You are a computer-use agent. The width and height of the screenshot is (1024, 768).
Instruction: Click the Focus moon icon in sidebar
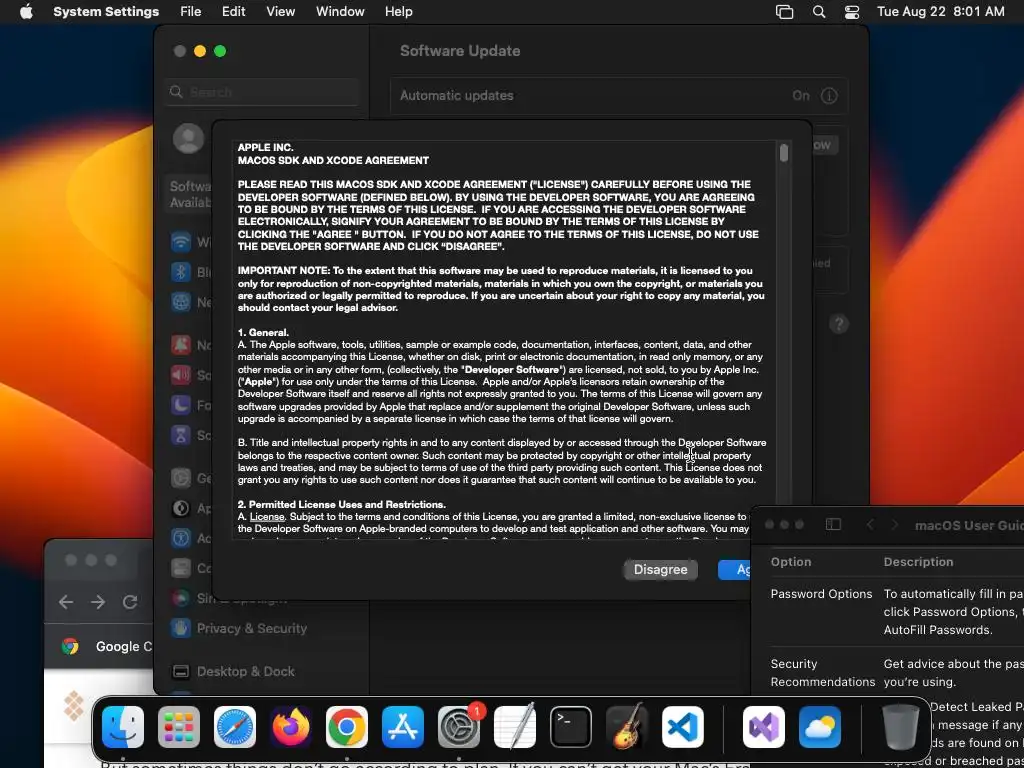pos(181,405)
